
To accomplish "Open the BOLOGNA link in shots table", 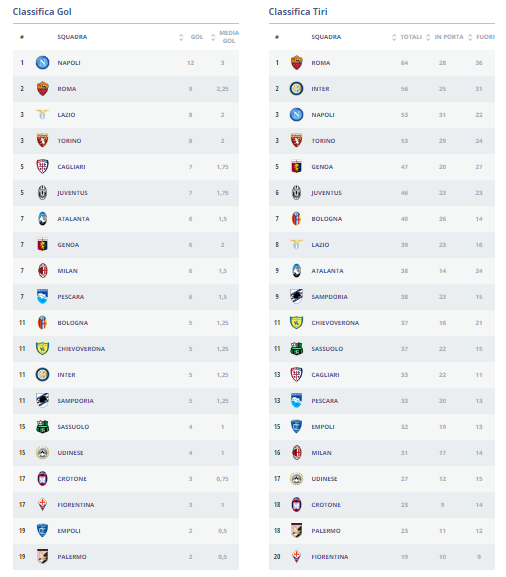I will (x=327, y=219).
